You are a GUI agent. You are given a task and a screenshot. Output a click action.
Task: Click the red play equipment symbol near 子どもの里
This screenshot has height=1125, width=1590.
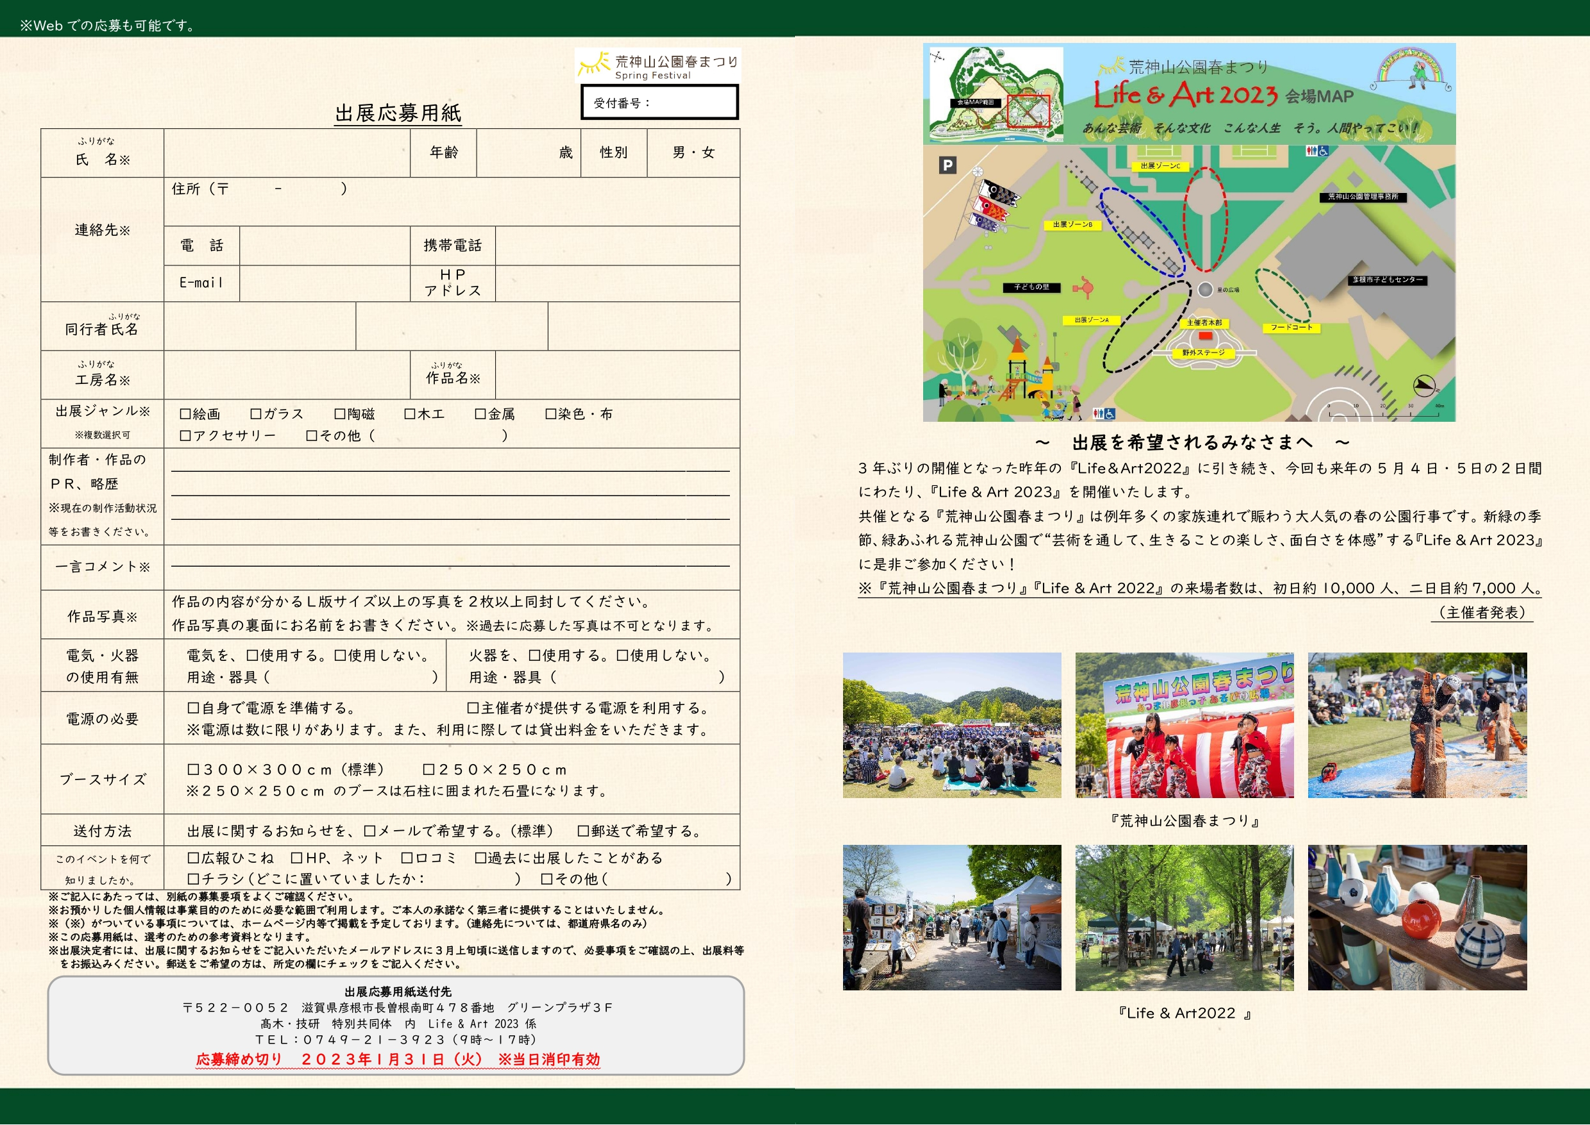pos(1083,288)
